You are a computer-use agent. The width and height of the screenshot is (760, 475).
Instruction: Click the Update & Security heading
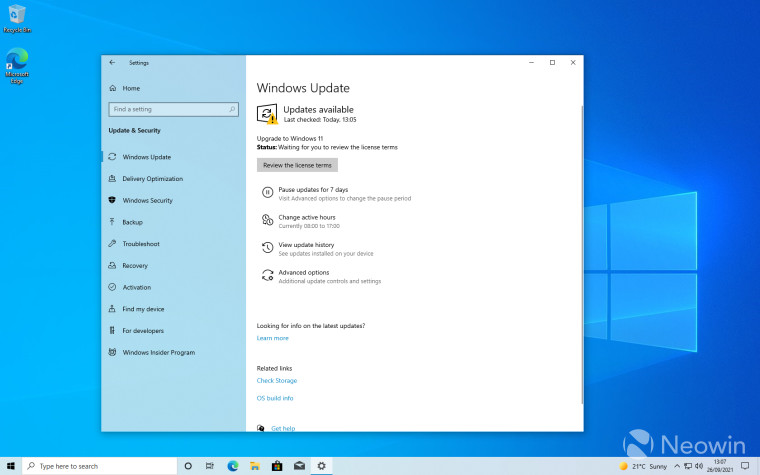click(134, 130)
